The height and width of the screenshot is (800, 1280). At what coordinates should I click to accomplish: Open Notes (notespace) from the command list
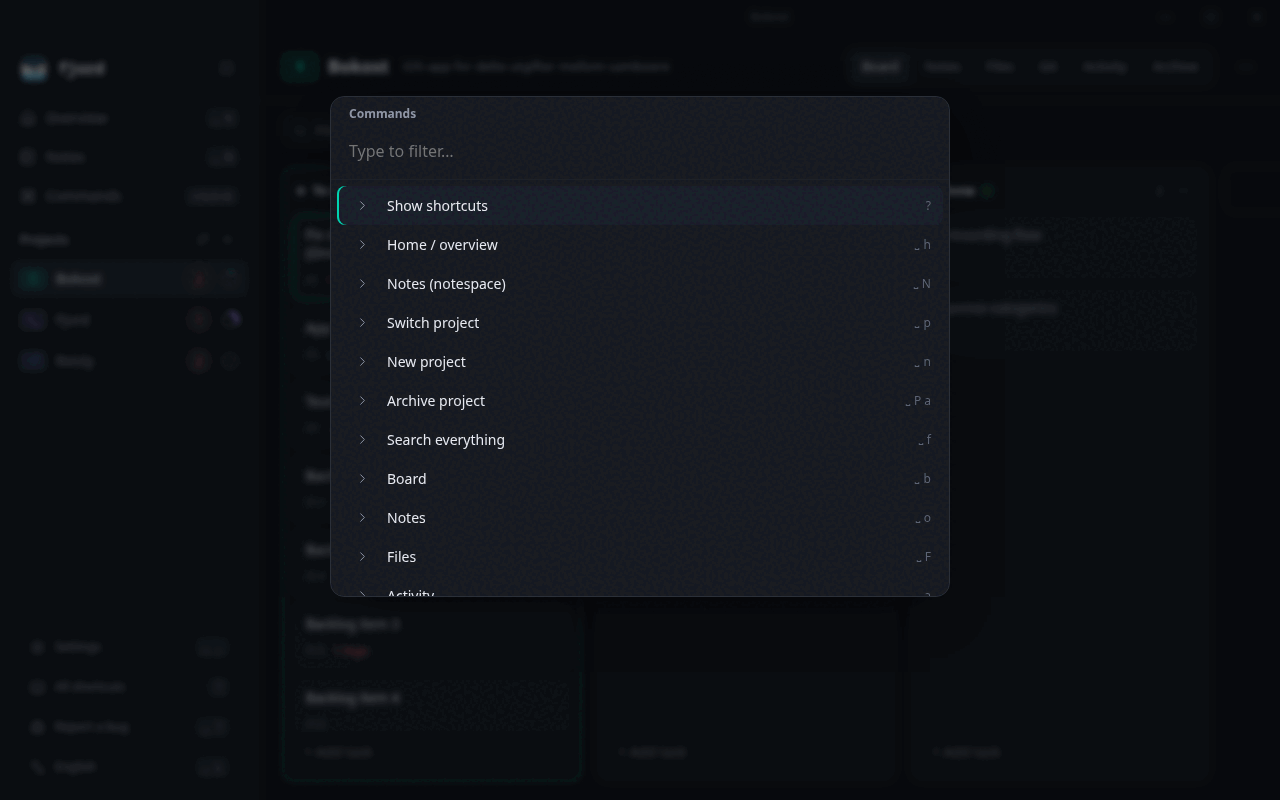pyautogui.click(x=640, y=283)
